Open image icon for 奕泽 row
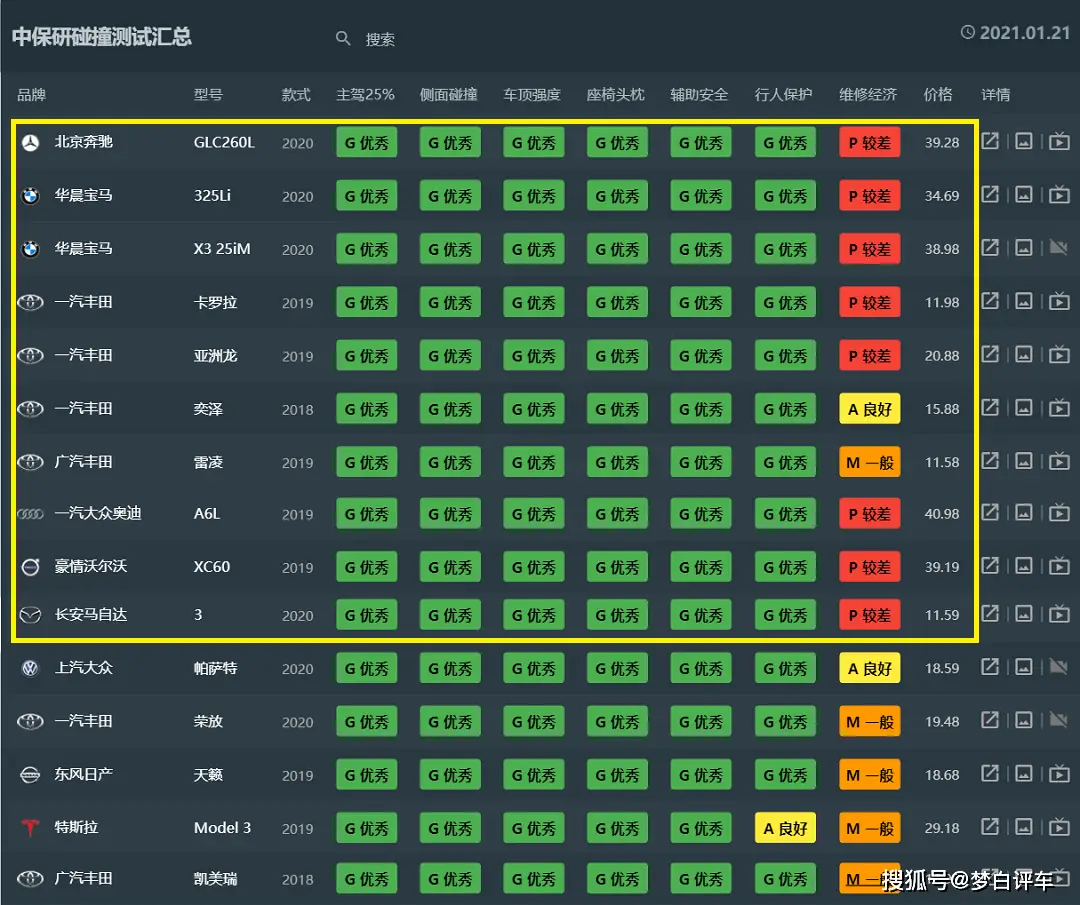This screenshot has width=1080, height=905. (x=1024, y=408)
